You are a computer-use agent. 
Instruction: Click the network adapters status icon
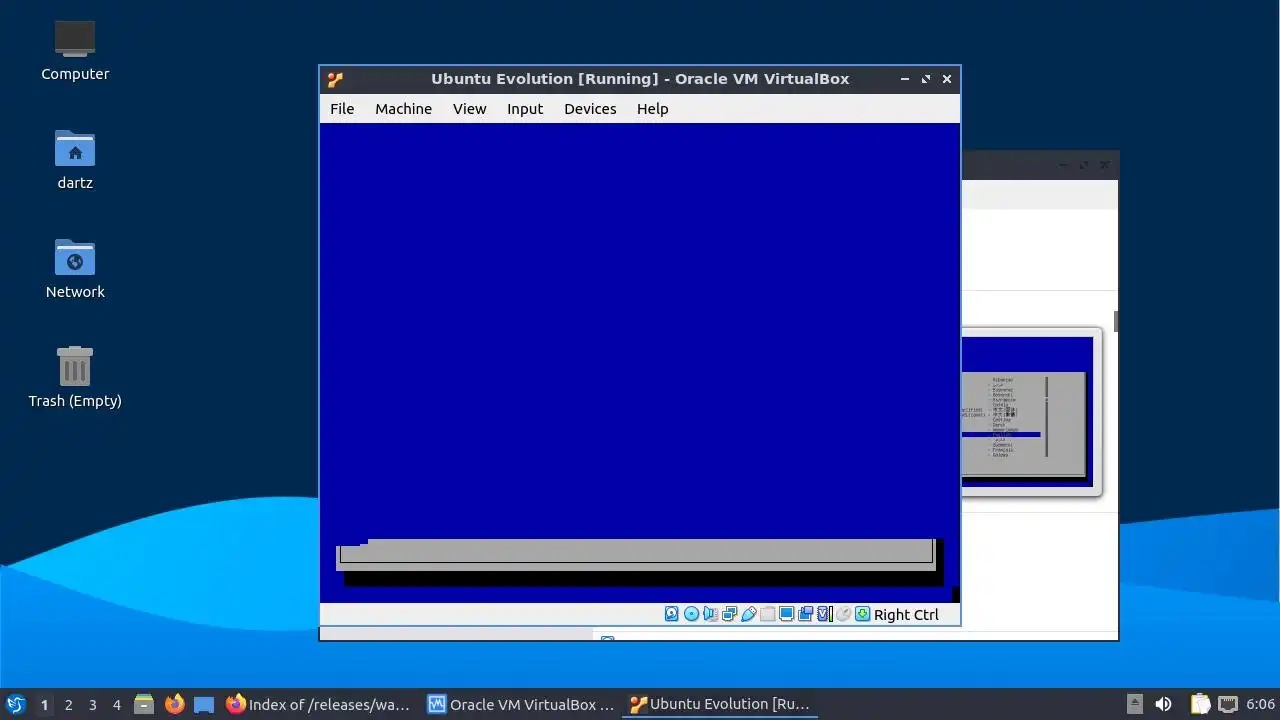click(x=729, y=614)
